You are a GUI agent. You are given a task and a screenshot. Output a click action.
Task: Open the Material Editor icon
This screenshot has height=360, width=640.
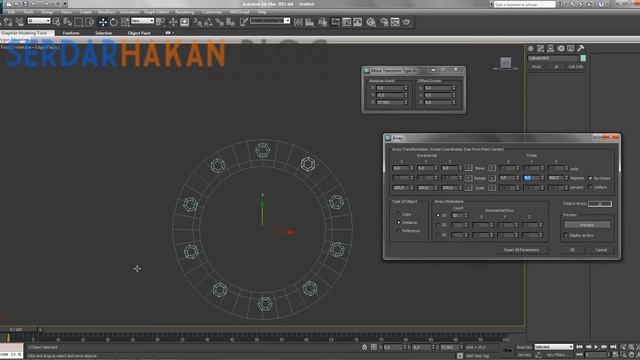click(371, 22)
